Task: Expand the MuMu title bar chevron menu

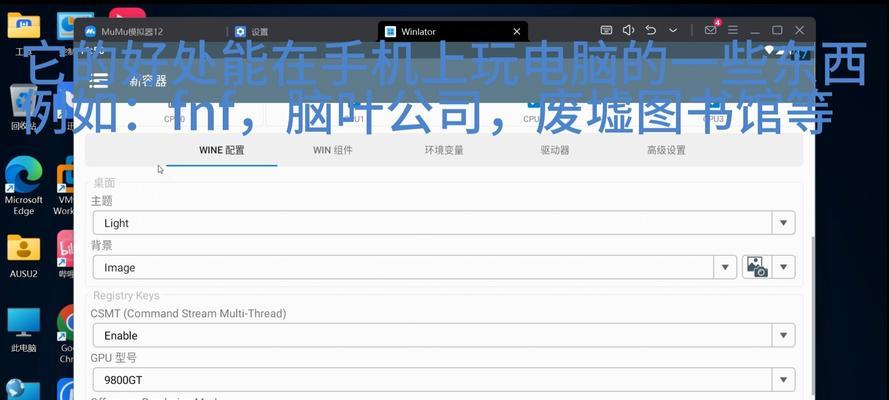Action: pos(673,31)
